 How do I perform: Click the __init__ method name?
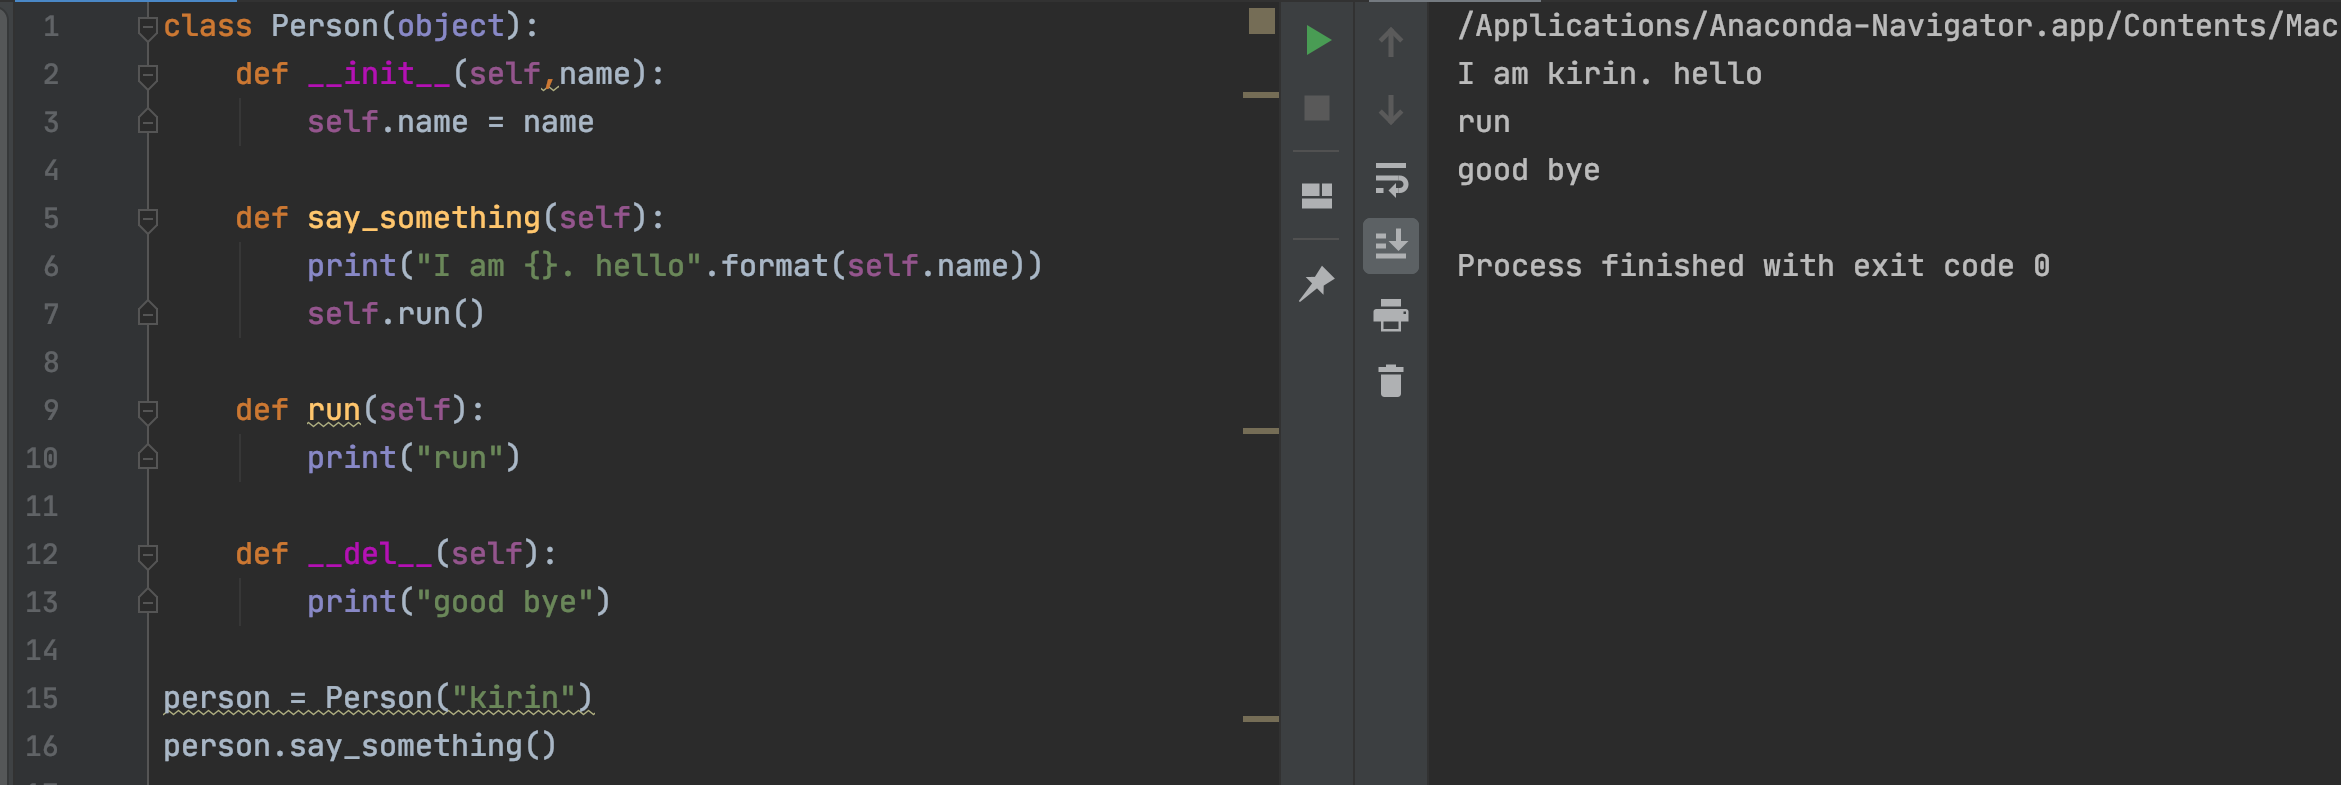[x=380, y=74]
